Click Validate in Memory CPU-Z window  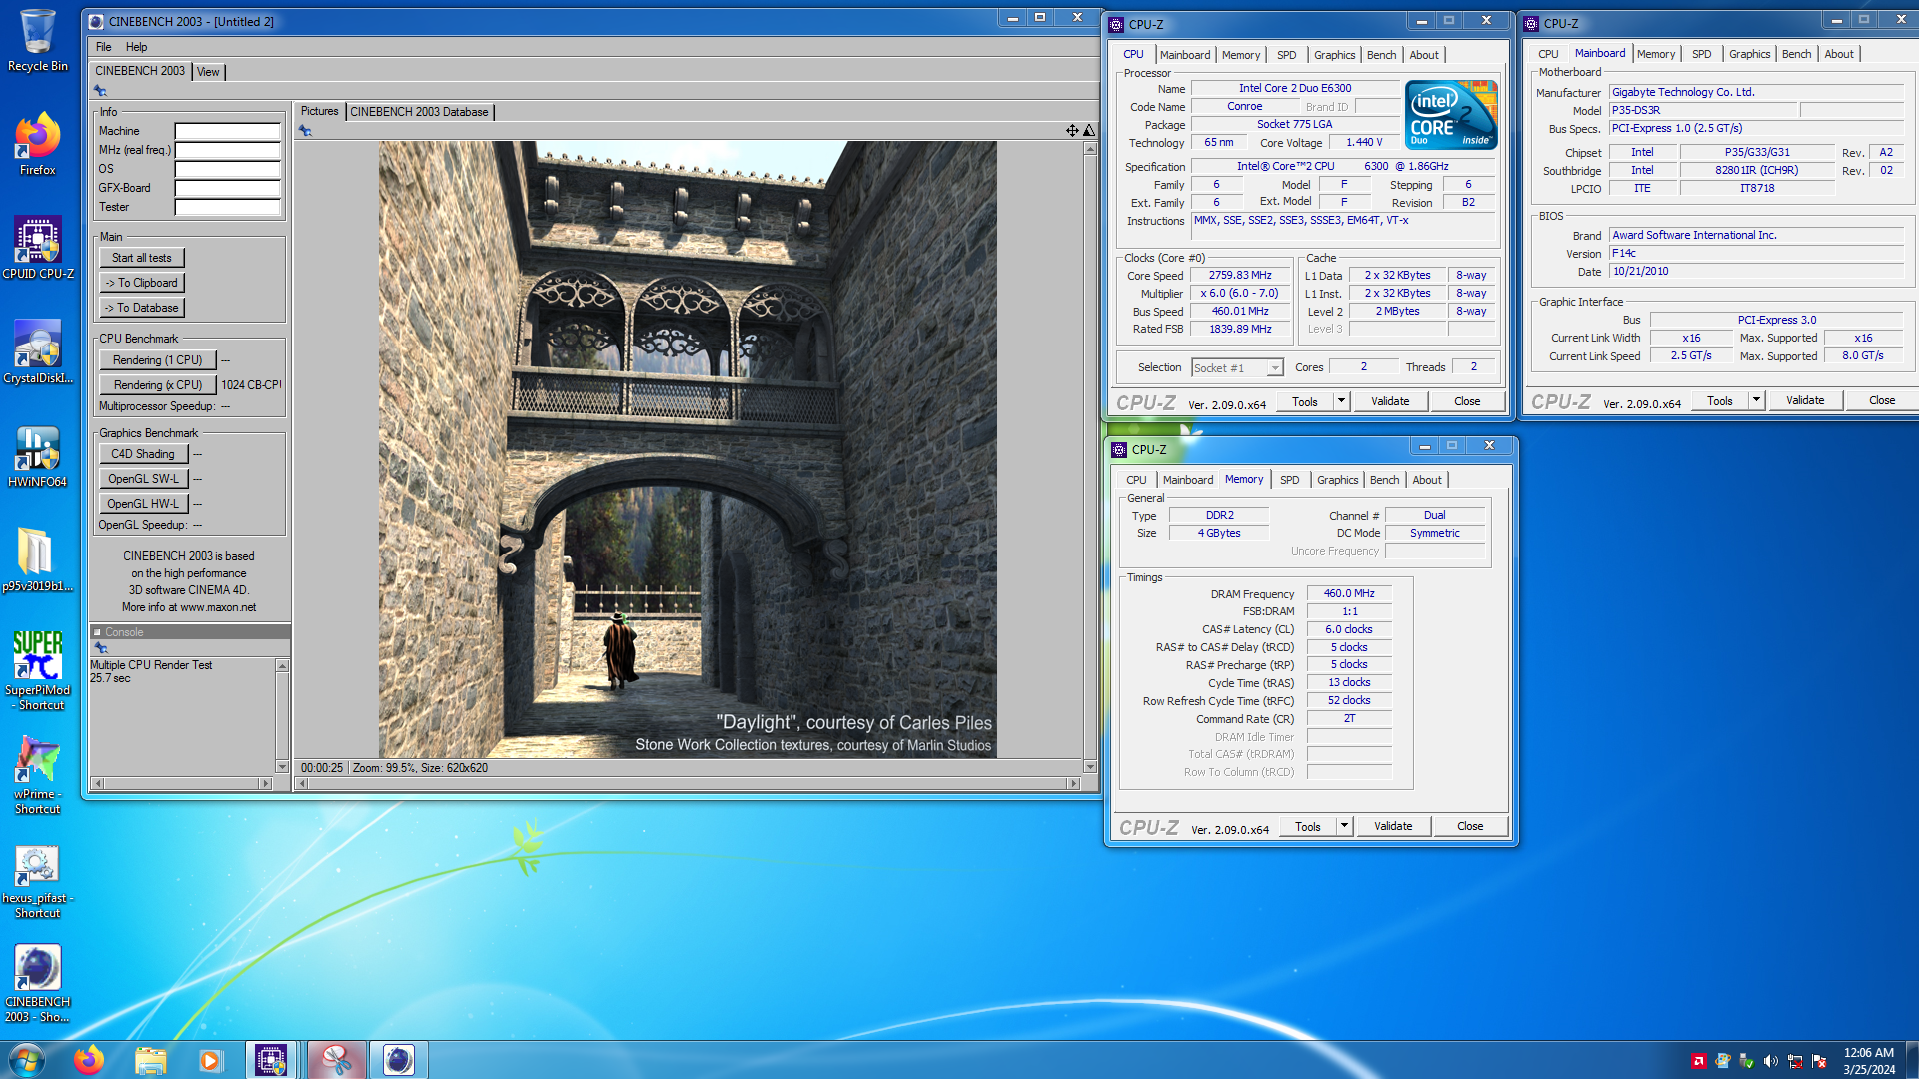pyautogui.click(x=1393, y=826)
